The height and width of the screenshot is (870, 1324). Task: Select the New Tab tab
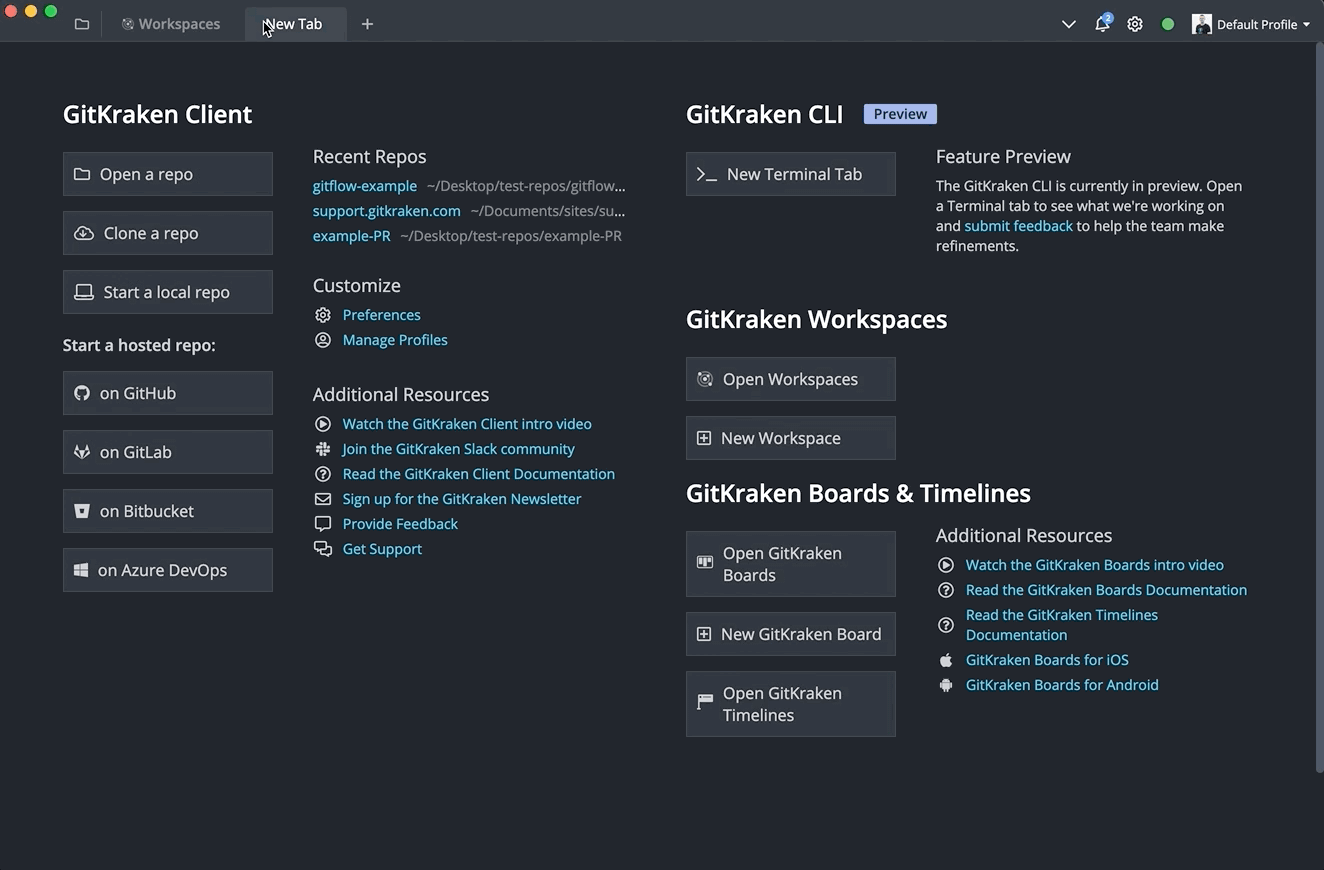coord(295,24)
